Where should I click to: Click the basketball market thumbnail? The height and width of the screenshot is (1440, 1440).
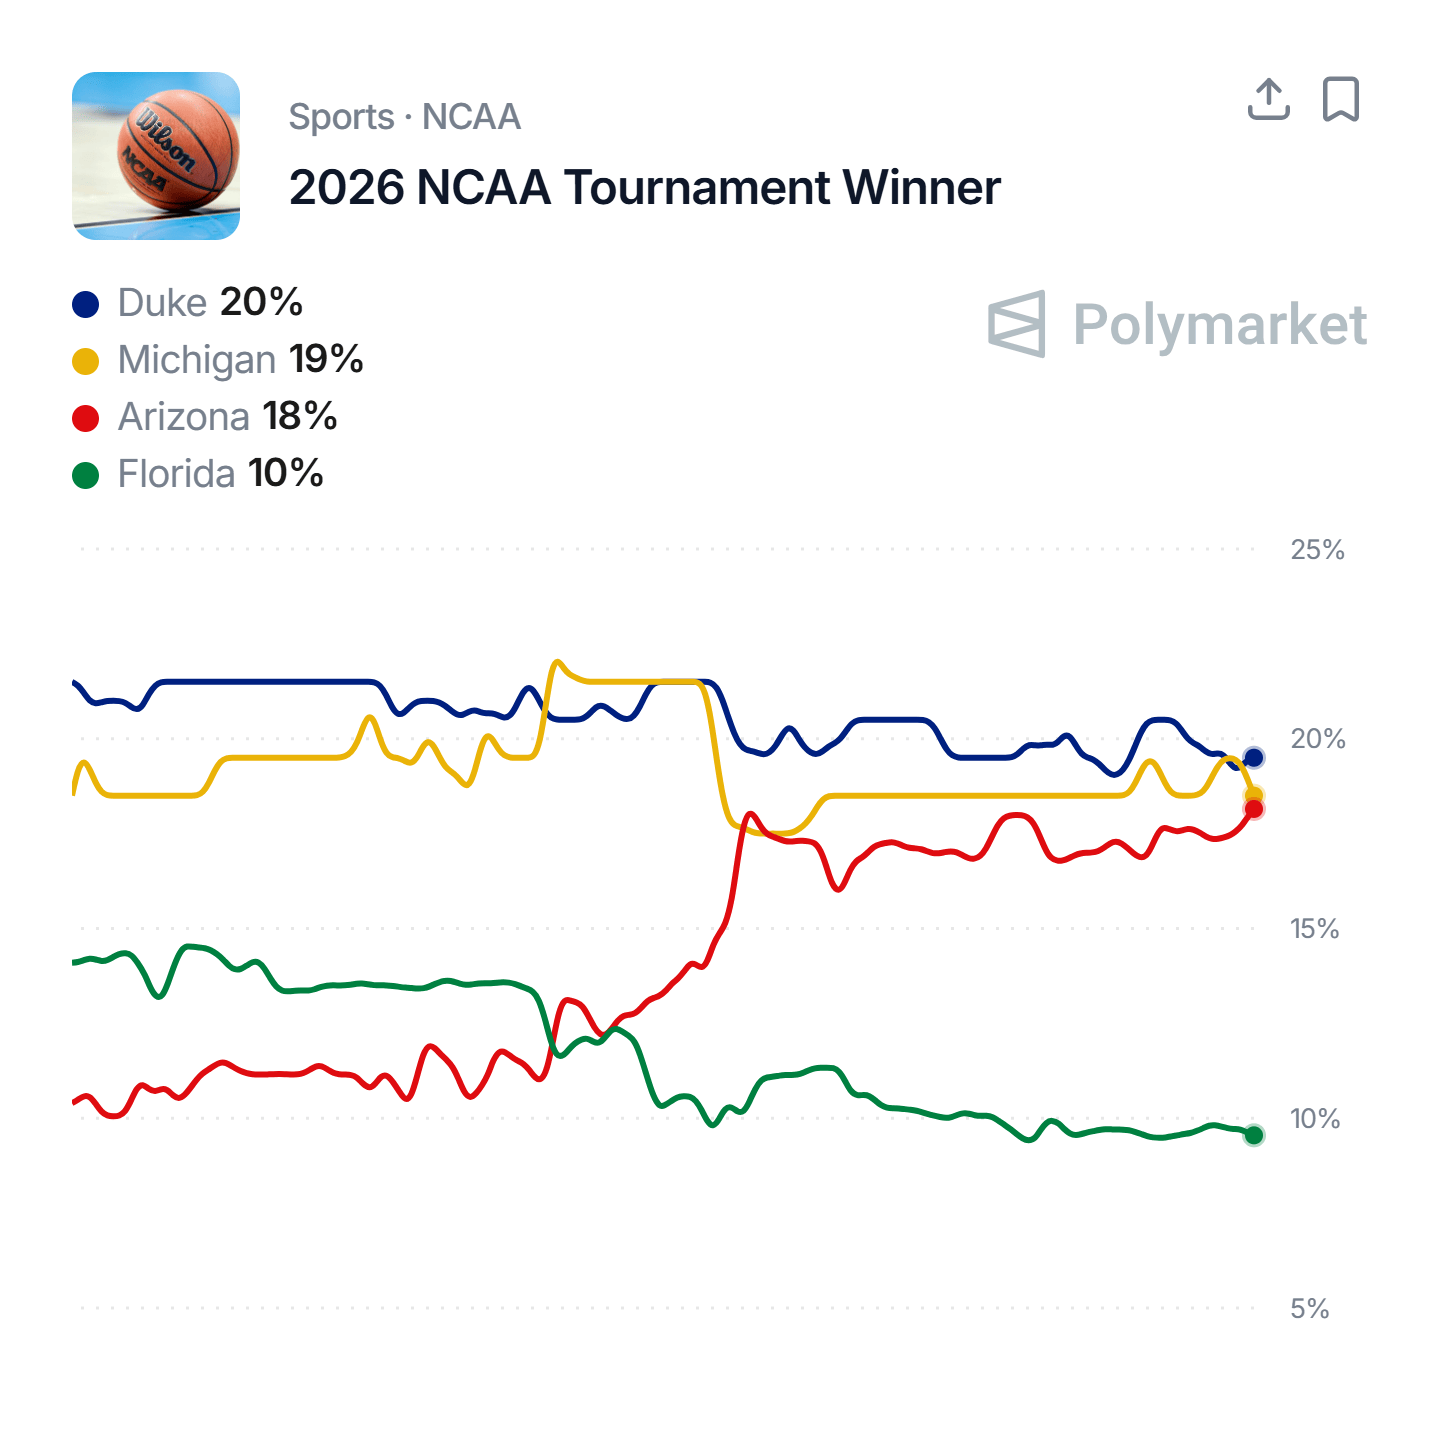pyautogui.click(x=156, y=156)
